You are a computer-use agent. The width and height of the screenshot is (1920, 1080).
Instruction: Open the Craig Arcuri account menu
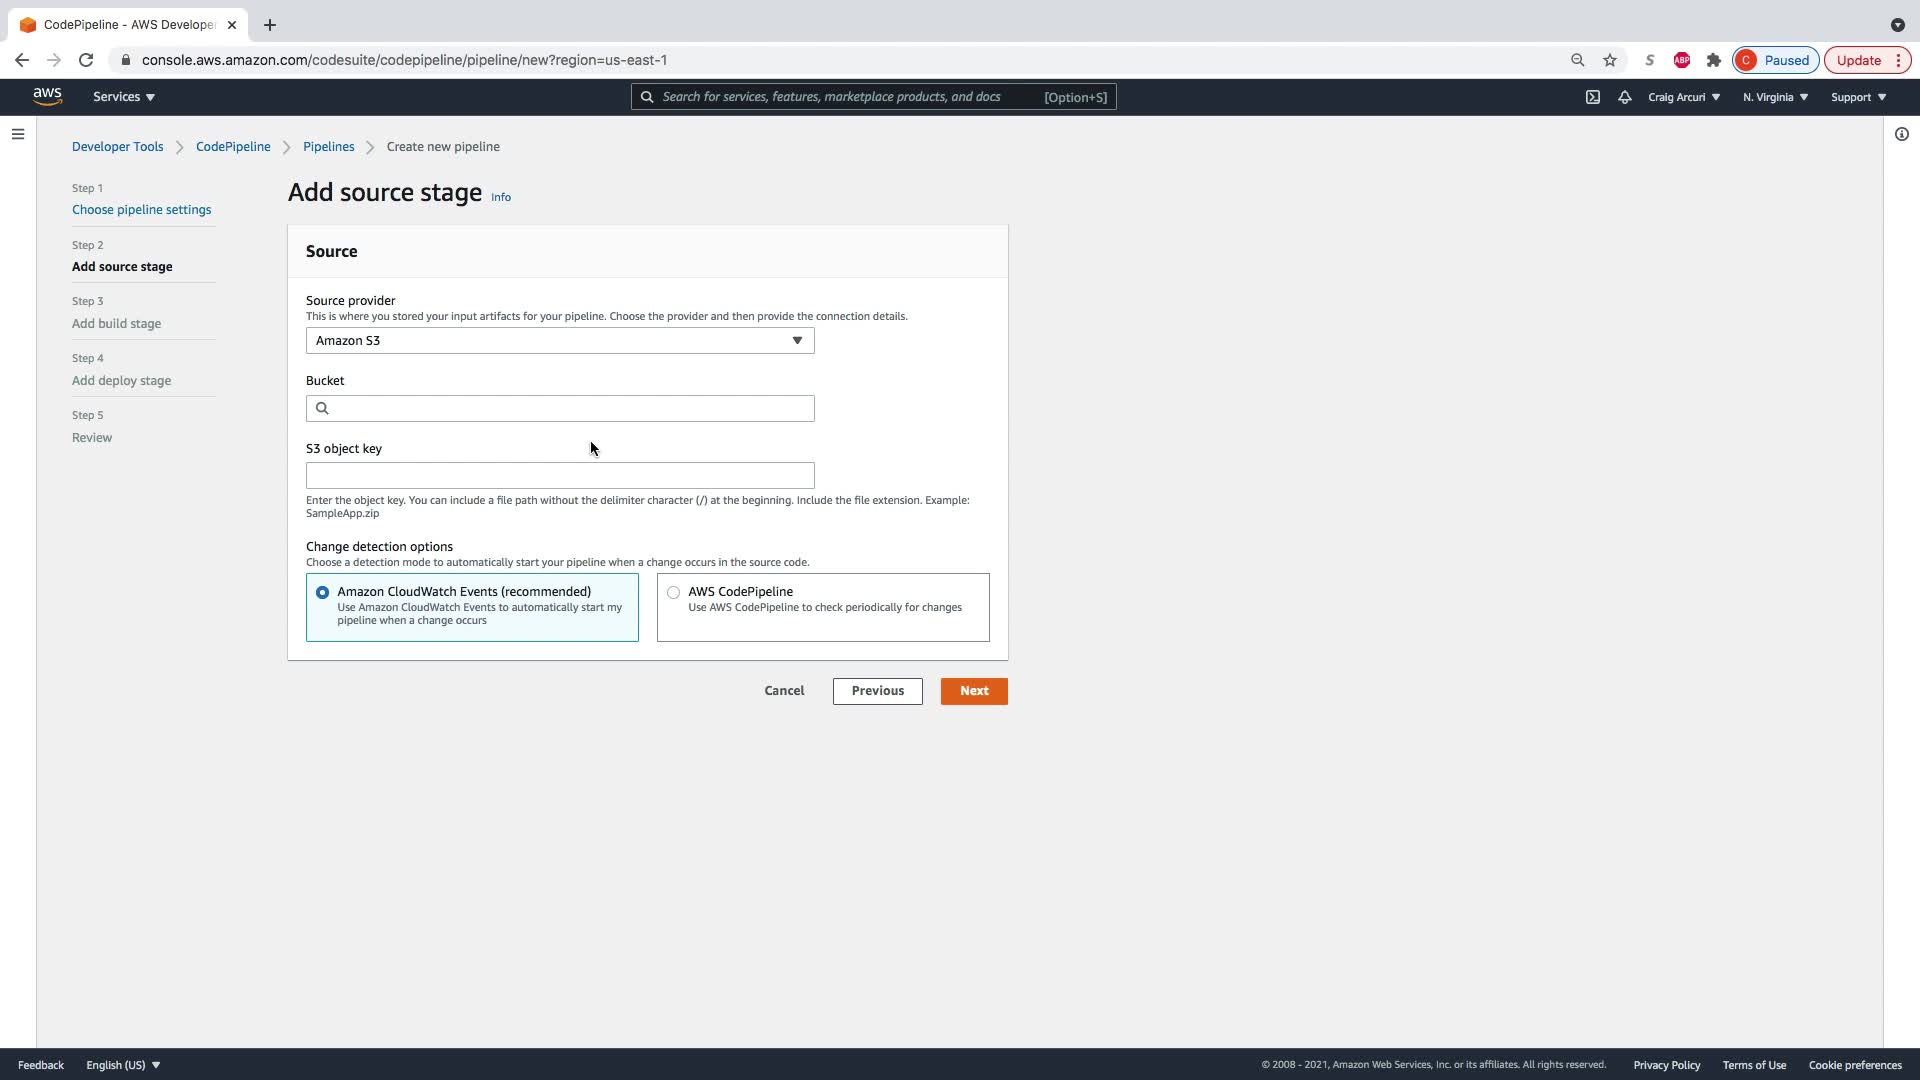[1684, 97]
